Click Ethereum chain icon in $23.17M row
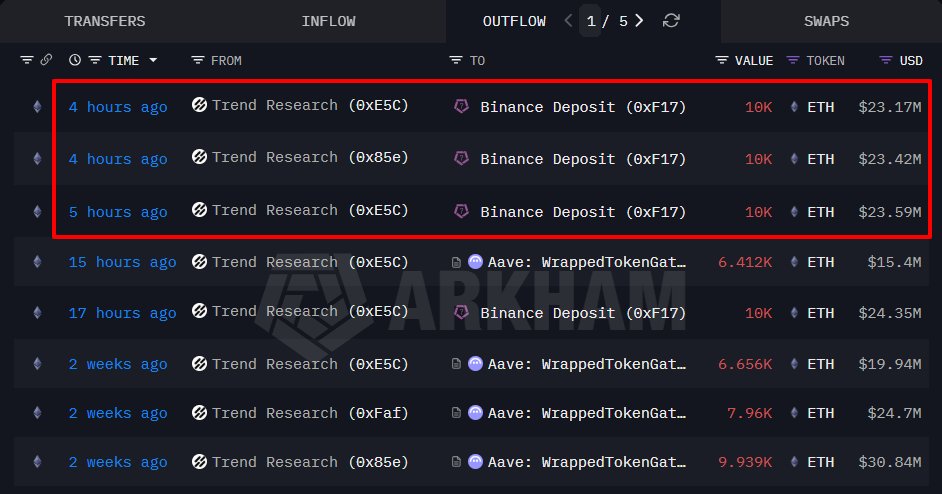This screenshot has height=494, width=942. pyautogui.click(x=37, y=107)
